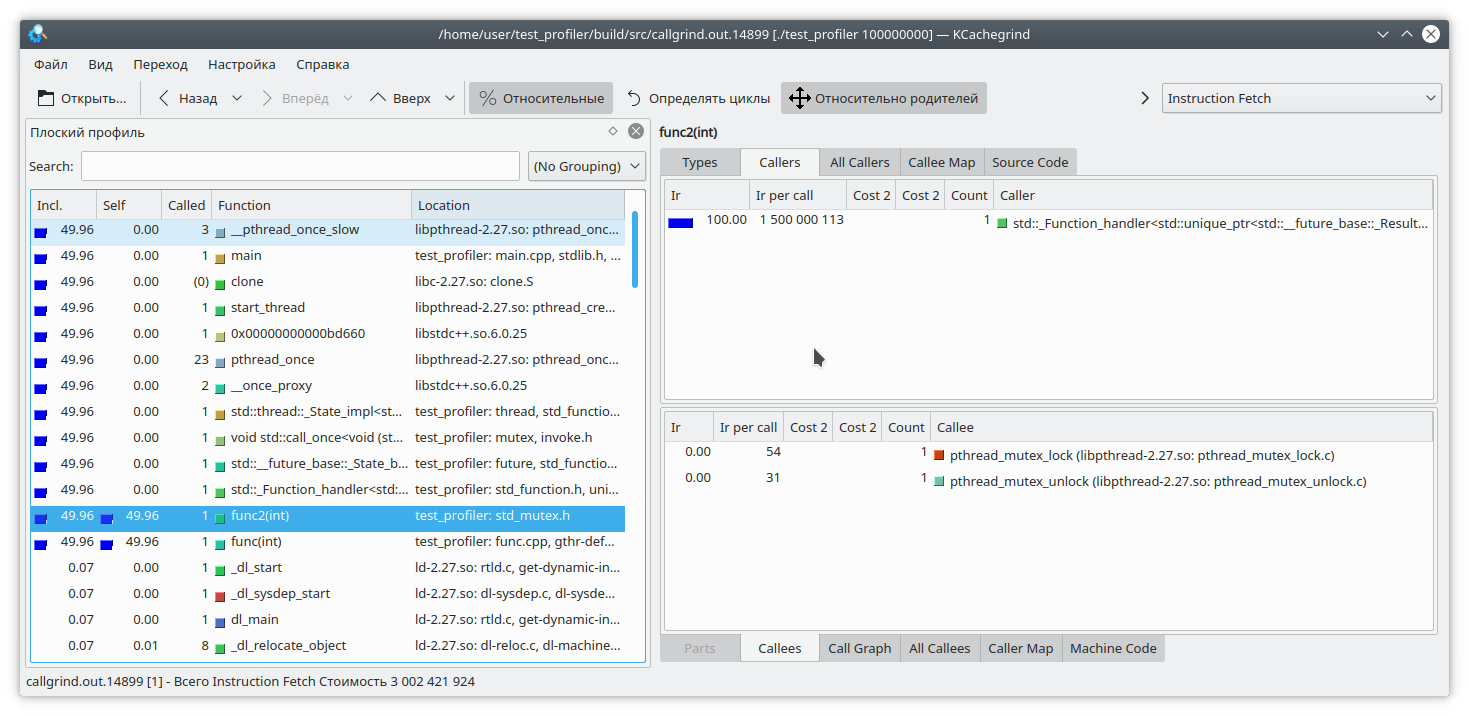Screen dimensions: 1469x716
Task: Open the Вид menu
Action: point(100,64)
